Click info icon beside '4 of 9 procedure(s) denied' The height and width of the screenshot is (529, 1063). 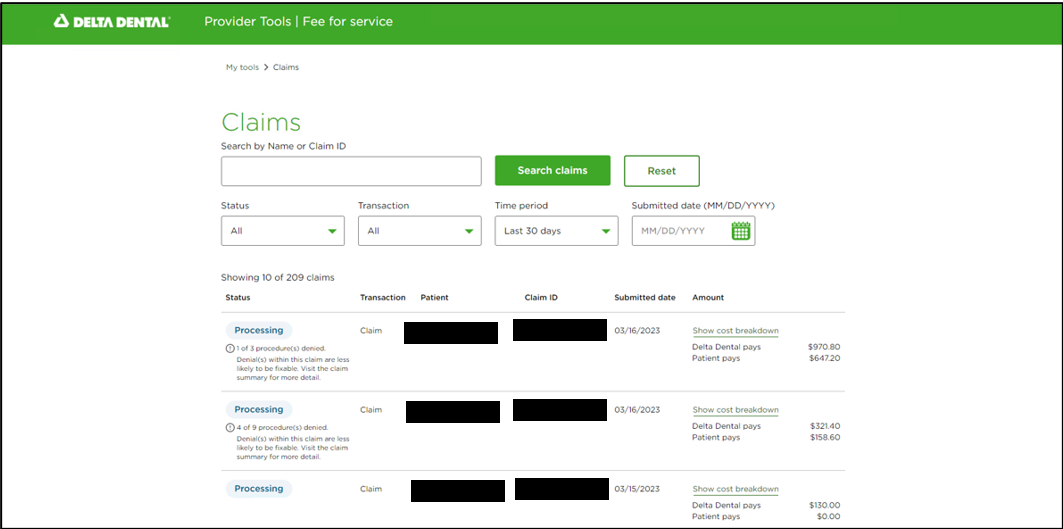230,427
